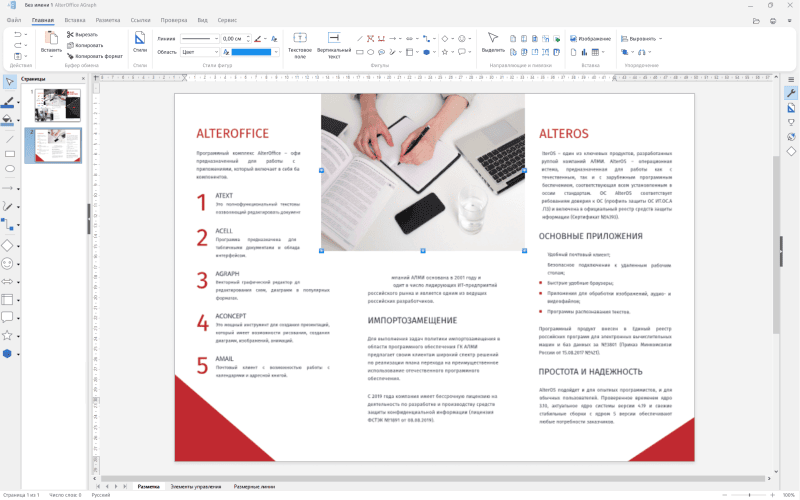800x500 pixels.
Task: Click Копировать формат button
Action: click(95, 56)
